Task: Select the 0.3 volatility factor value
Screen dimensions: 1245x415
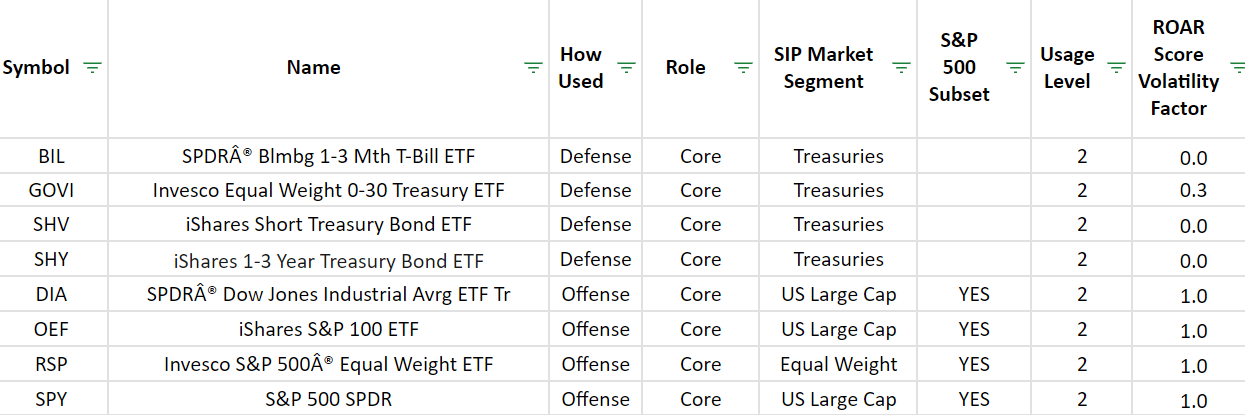Action: tap(1193, 191)
